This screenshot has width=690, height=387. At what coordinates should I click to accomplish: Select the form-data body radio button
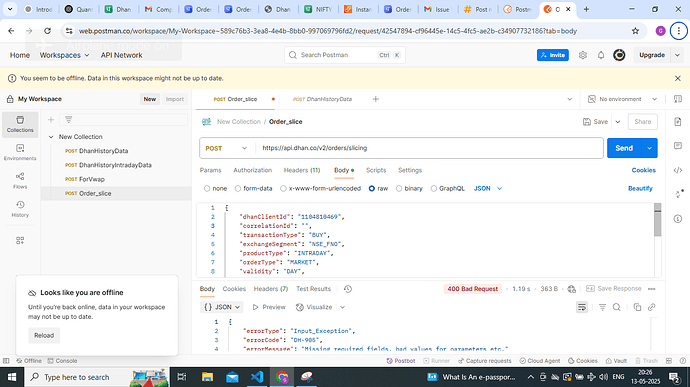[x=238, y=188]
